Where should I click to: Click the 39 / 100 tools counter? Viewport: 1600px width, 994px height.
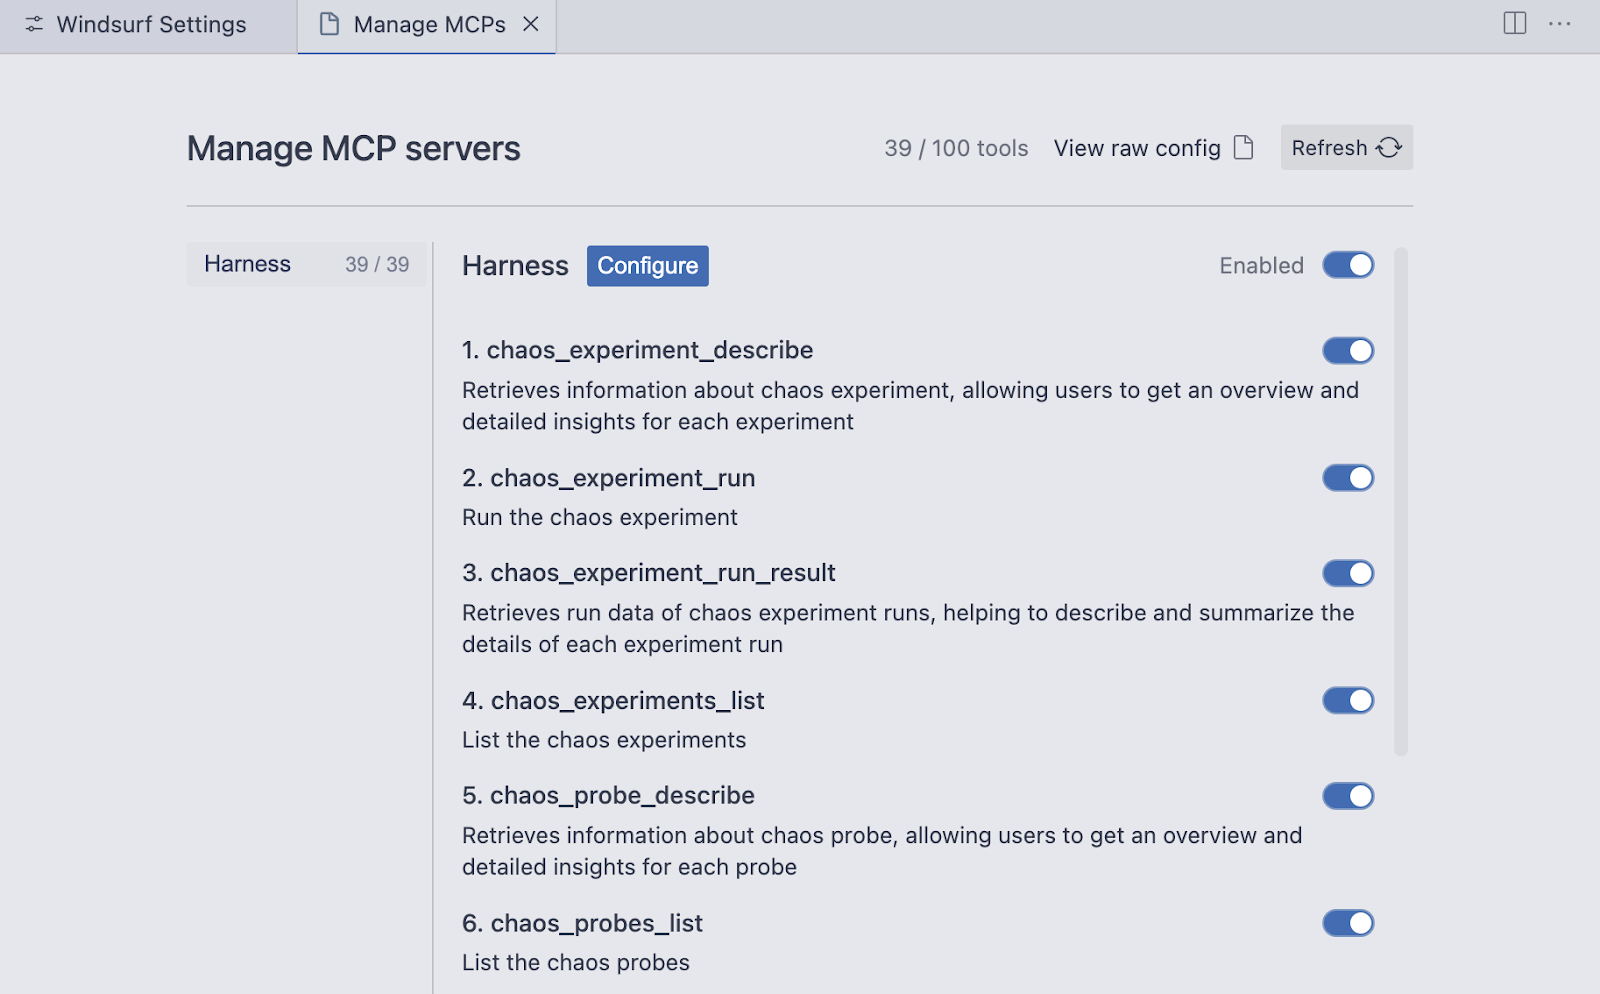(956, 148)
